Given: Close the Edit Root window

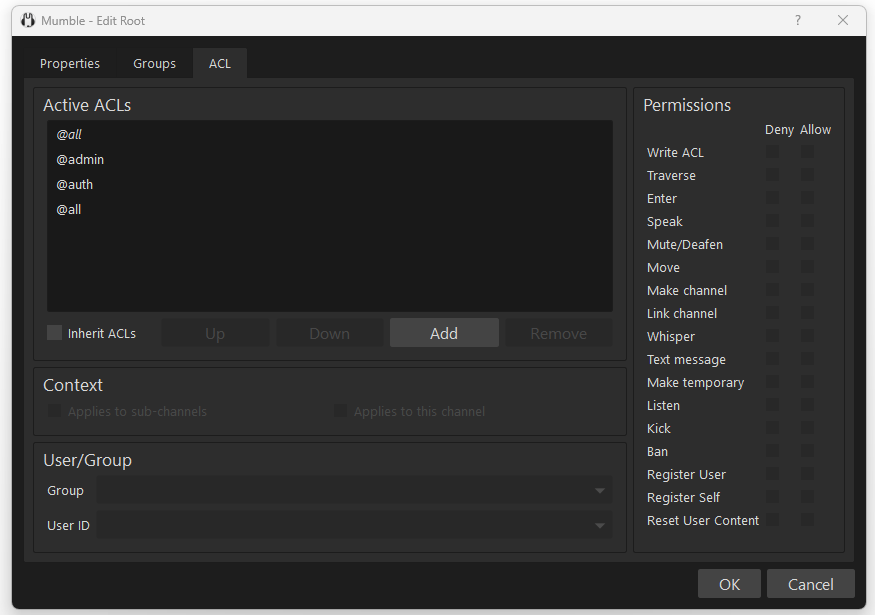Looking at the screenshot, I should point(842,20).
